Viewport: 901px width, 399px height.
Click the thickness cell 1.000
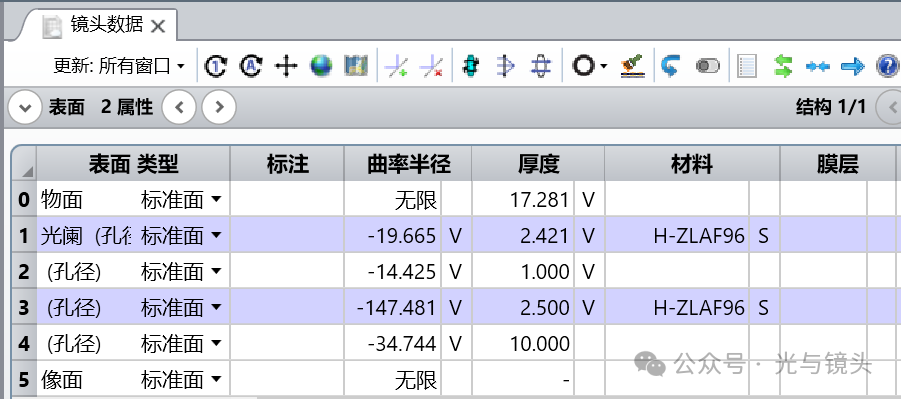[x=523, y=271]
